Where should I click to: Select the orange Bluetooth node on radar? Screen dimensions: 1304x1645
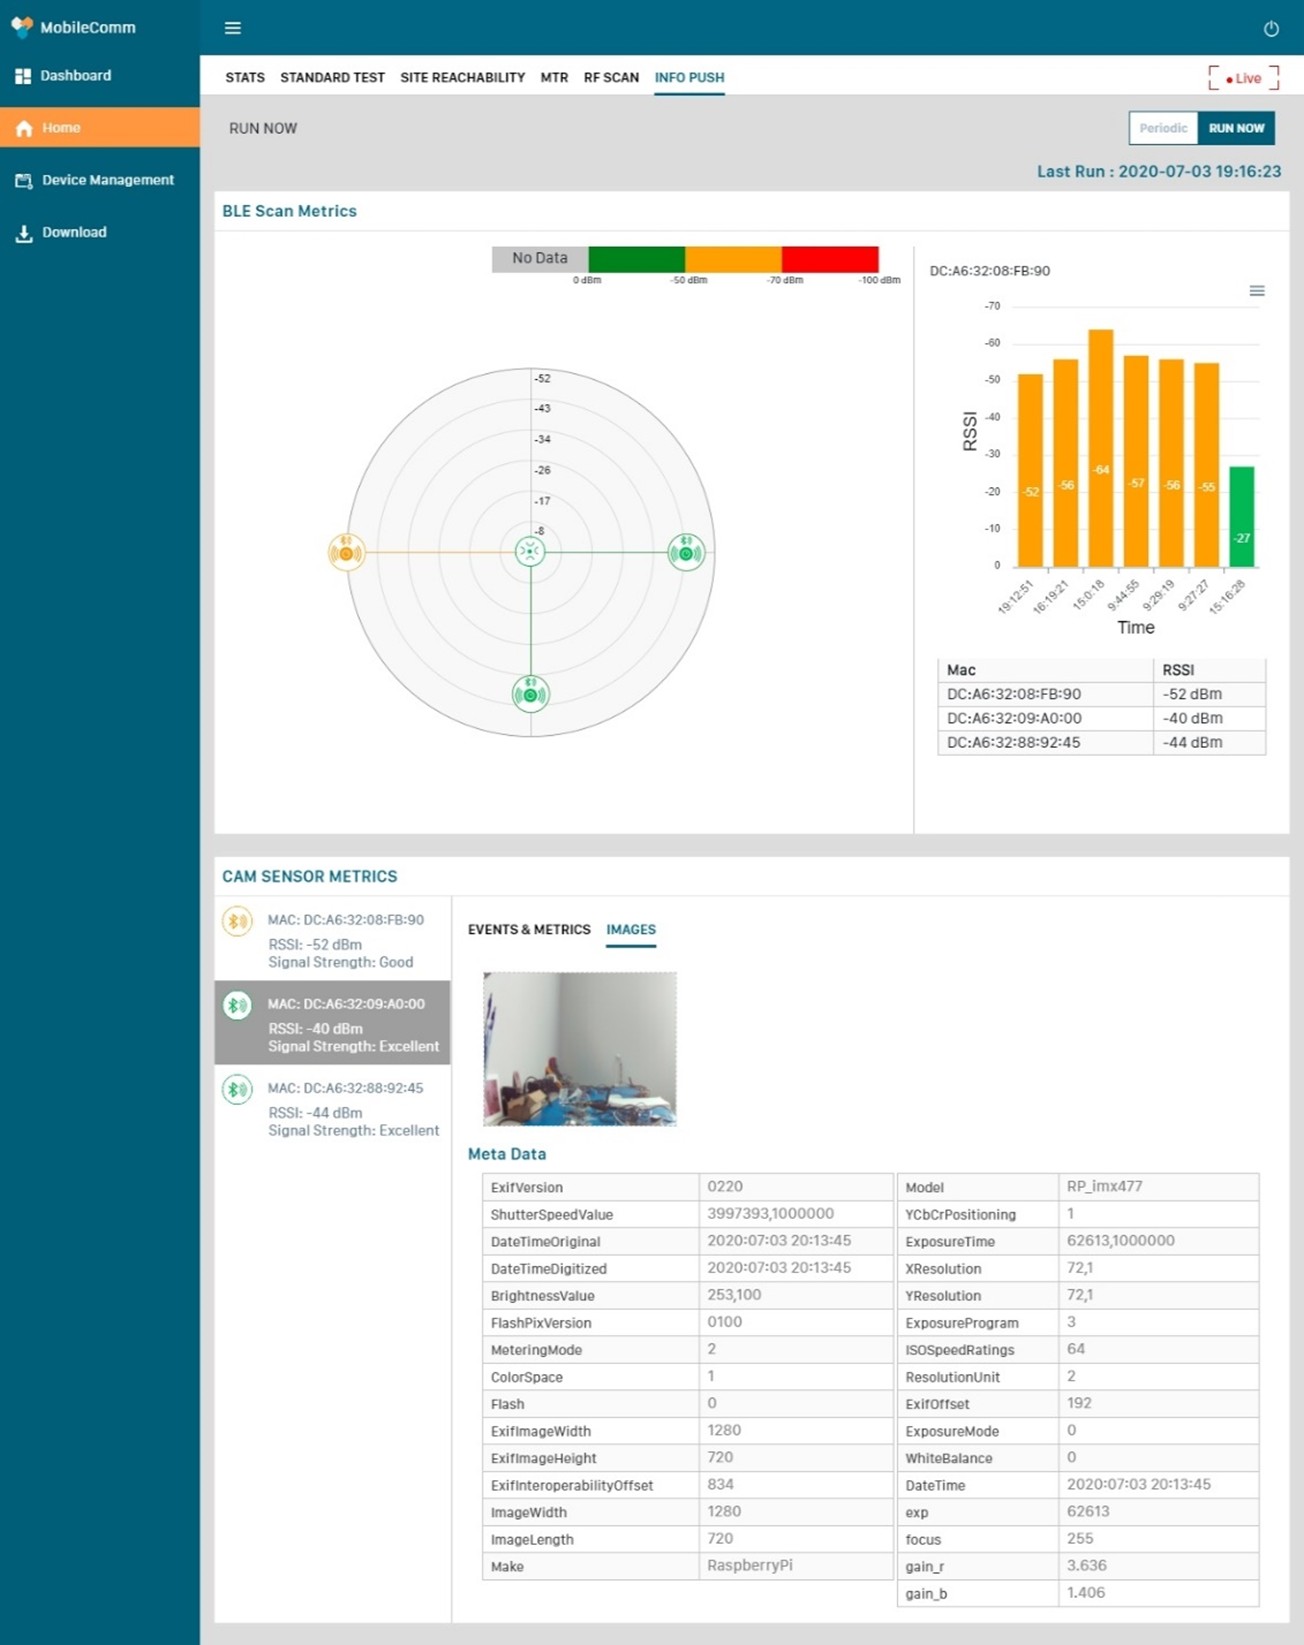point(346,552)
